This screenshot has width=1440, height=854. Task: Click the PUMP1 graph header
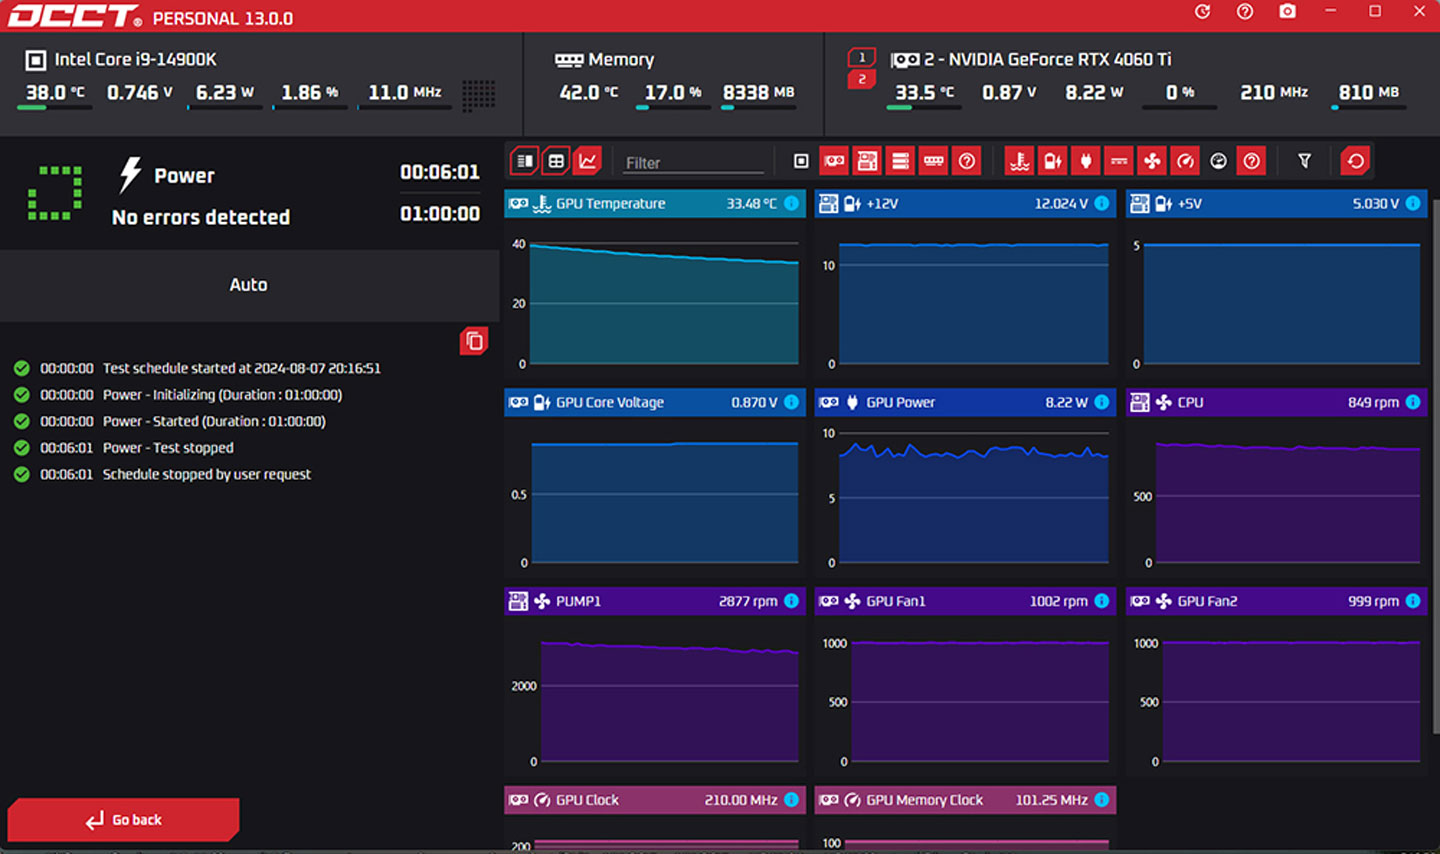654,601
